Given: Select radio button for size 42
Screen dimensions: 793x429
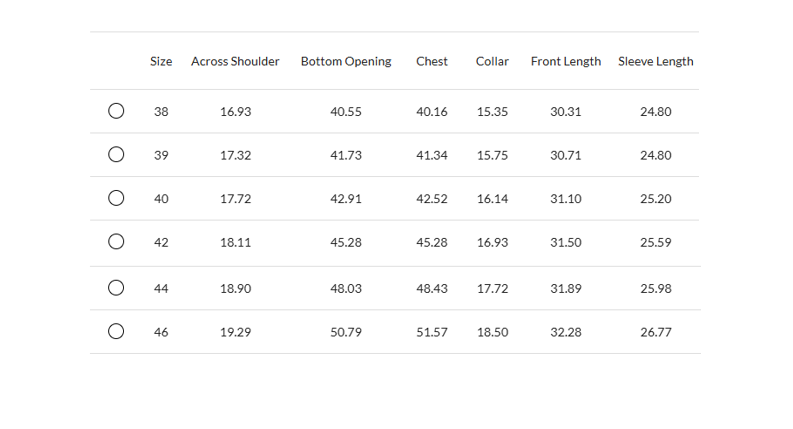Looking at the screenshot, I should tap(116, 242).
